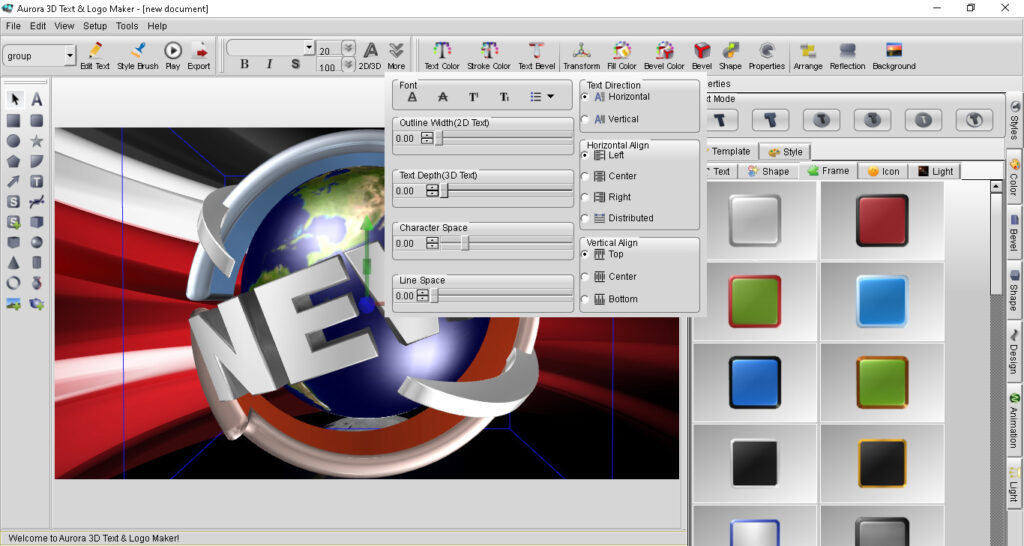The height and width of the screenshot is (546, 1024).
Task: Select the arrow pointer tool
Action: (14, 99)
